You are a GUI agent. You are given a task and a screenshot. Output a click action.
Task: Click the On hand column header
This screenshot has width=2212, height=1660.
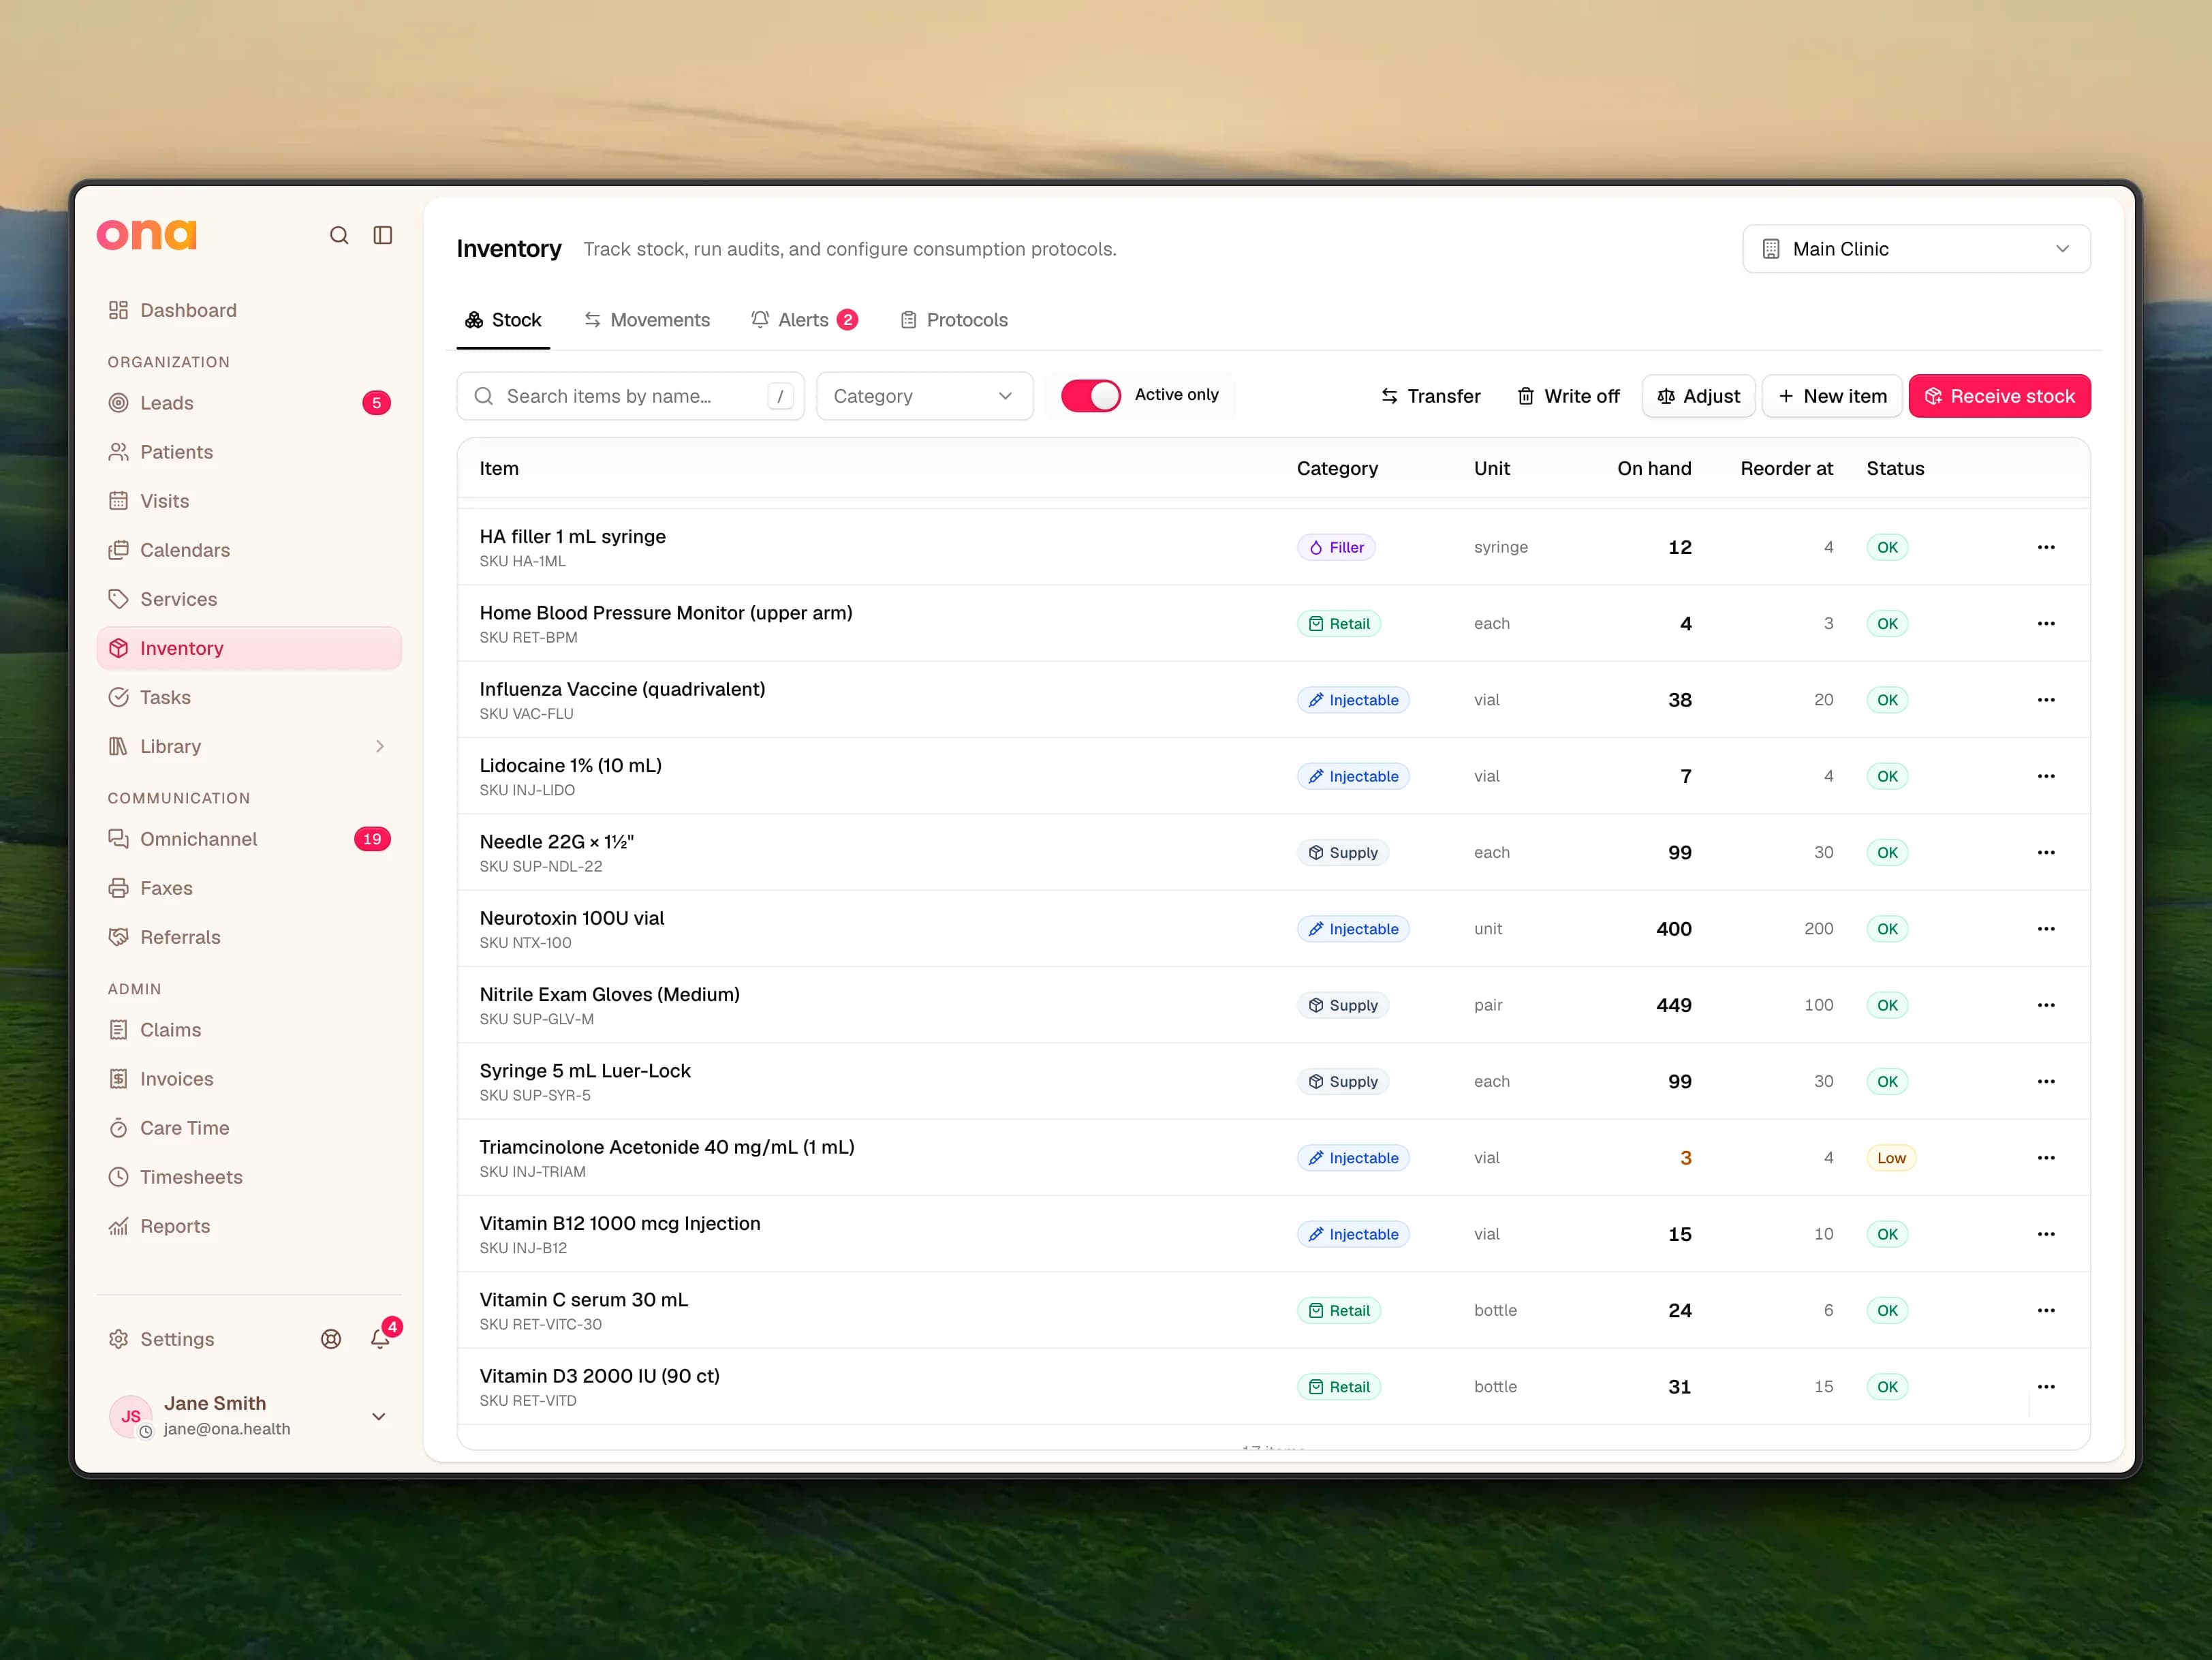coord(1654,469)
